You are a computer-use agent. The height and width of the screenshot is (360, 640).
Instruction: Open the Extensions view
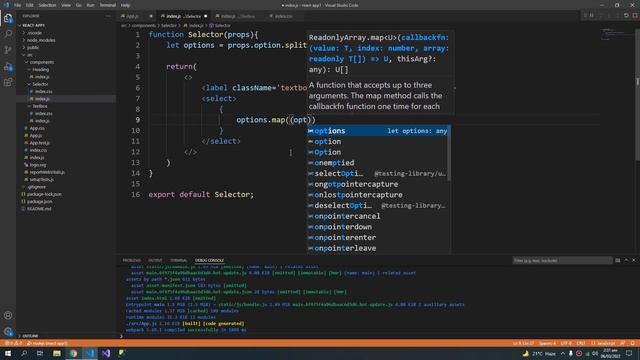click(x=8, y=82)
